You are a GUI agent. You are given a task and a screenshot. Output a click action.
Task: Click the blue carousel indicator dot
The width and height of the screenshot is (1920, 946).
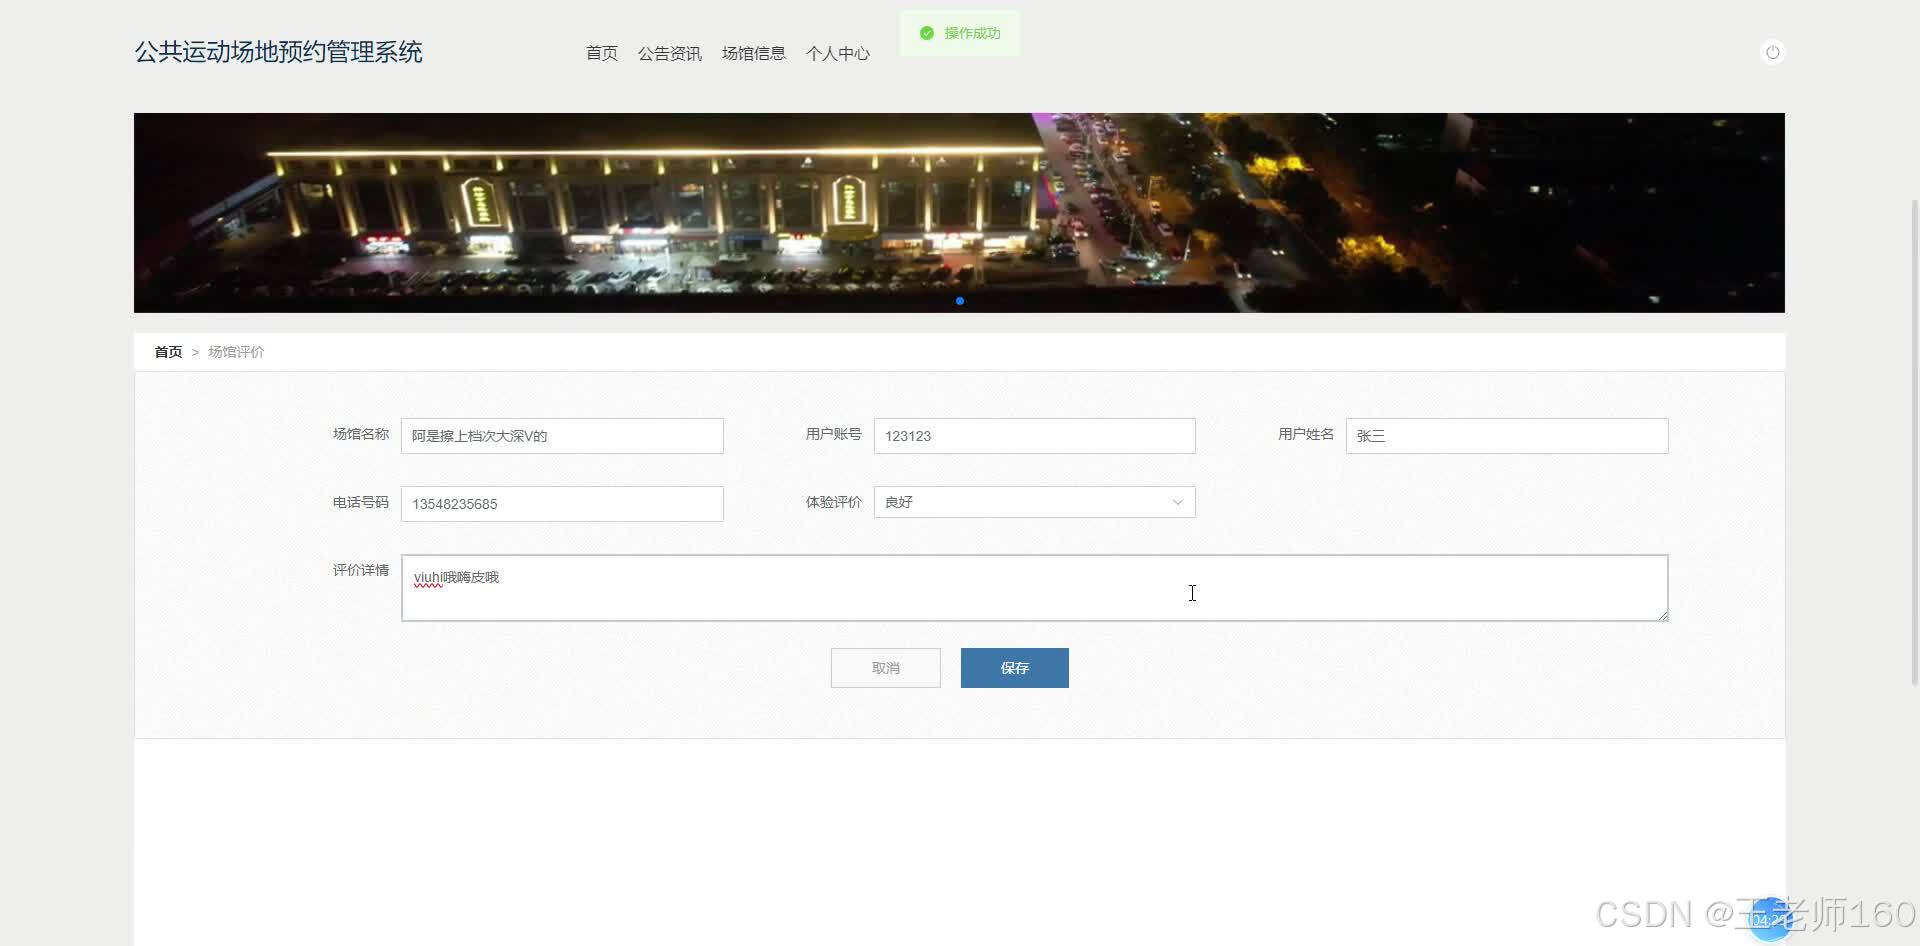(960, 301)
